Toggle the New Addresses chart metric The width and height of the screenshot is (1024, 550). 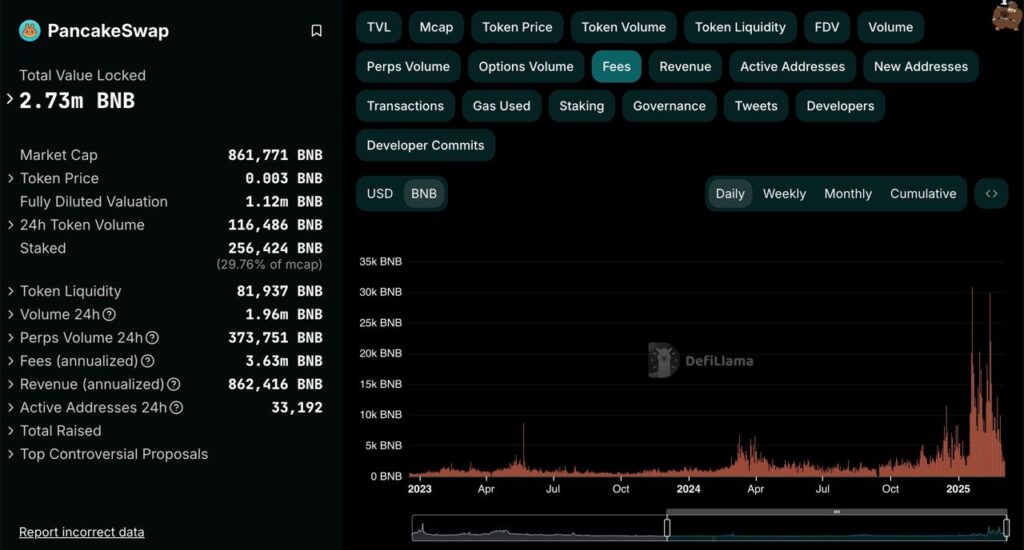pyautogui.click(x=921, y=67)
